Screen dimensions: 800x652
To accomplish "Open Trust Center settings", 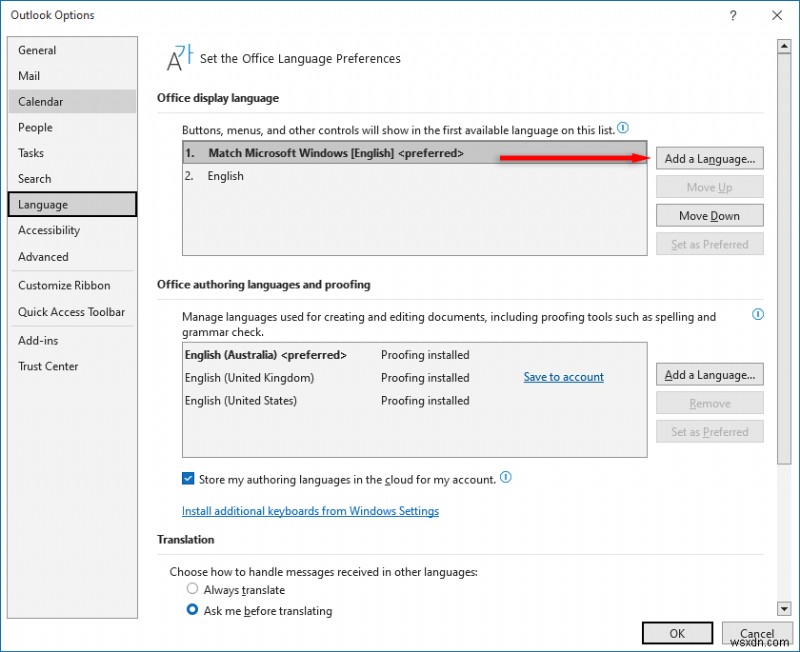I will pos(72,366).
